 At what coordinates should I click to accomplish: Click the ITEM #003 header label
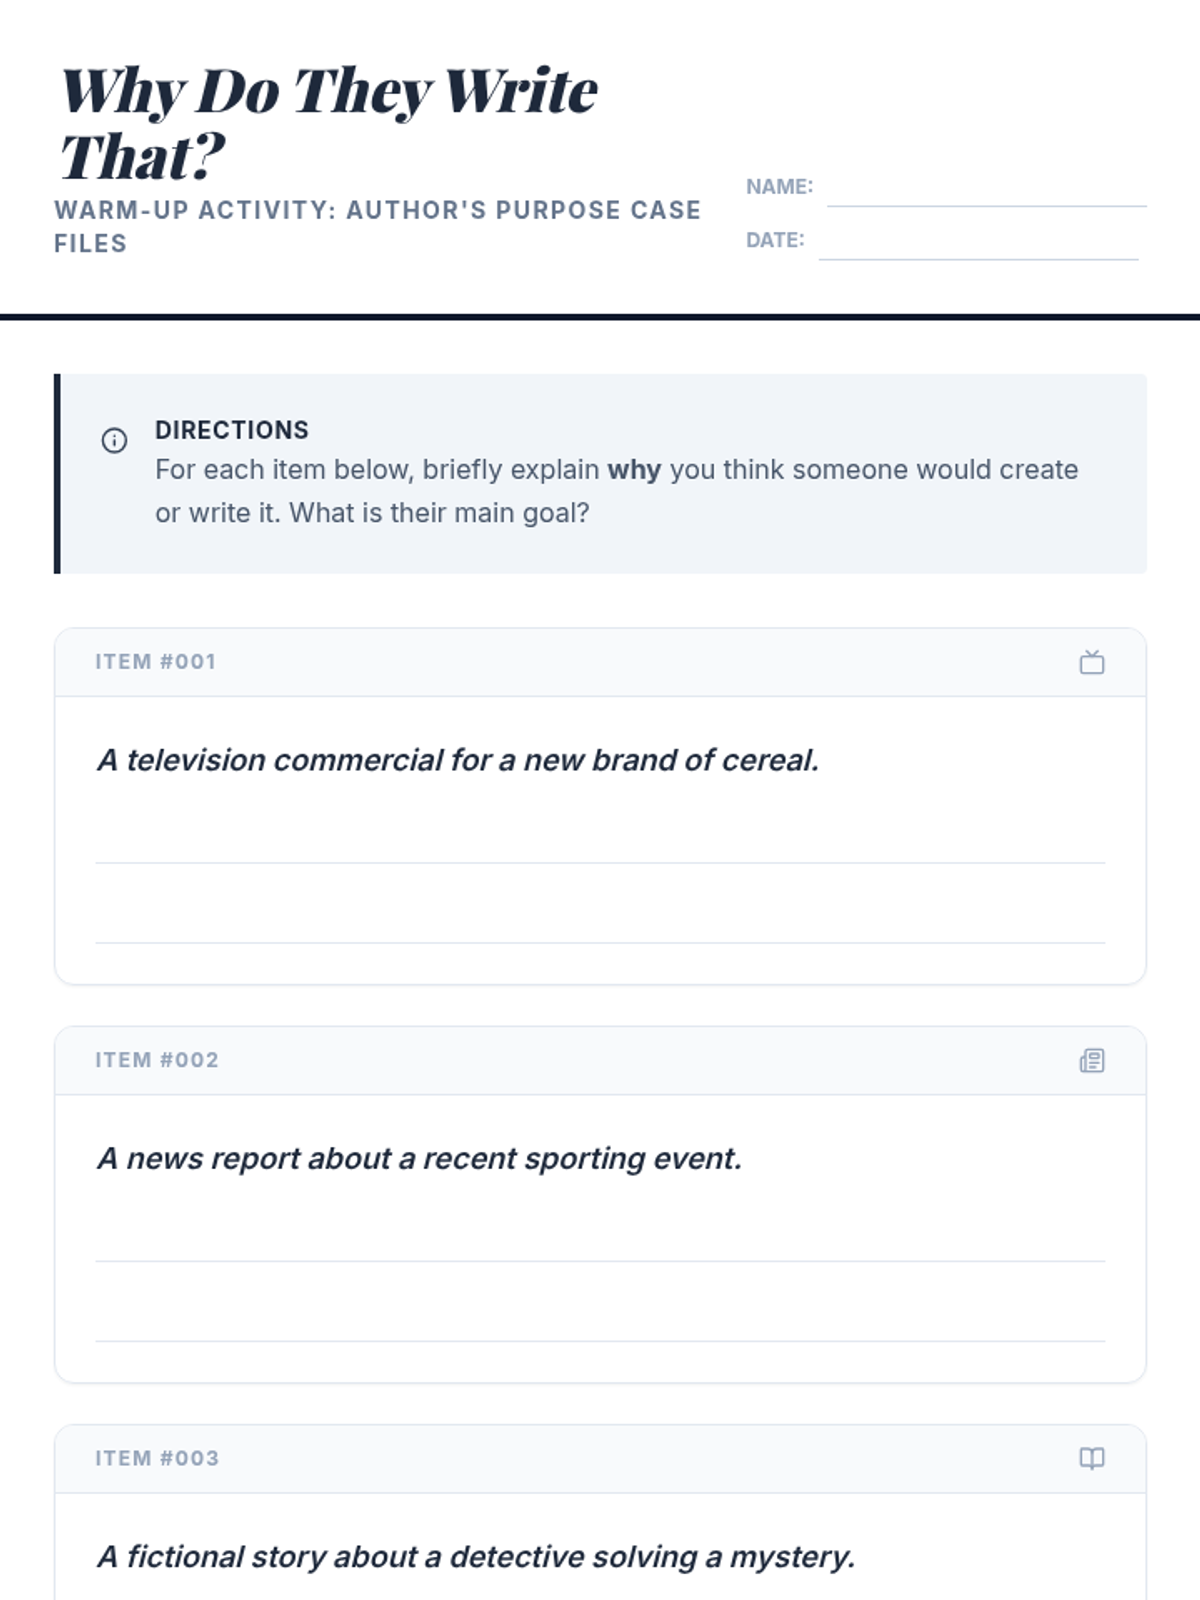(157, 1458)
